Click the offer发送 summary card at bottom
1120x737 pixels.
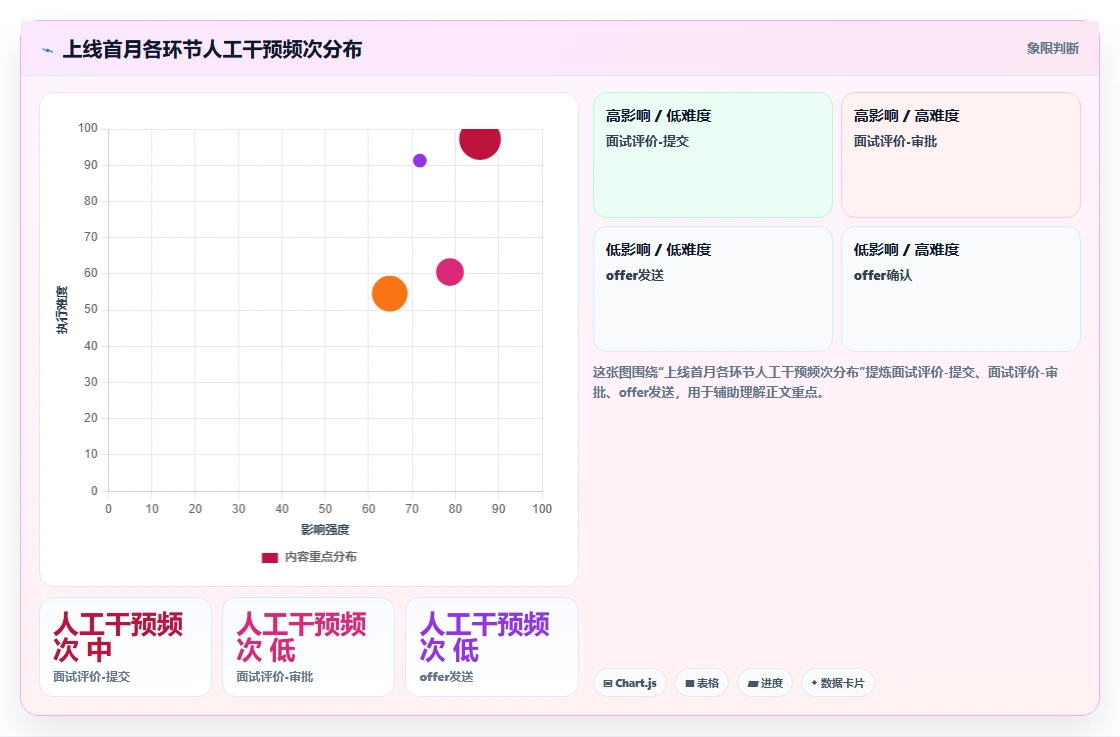491,647
